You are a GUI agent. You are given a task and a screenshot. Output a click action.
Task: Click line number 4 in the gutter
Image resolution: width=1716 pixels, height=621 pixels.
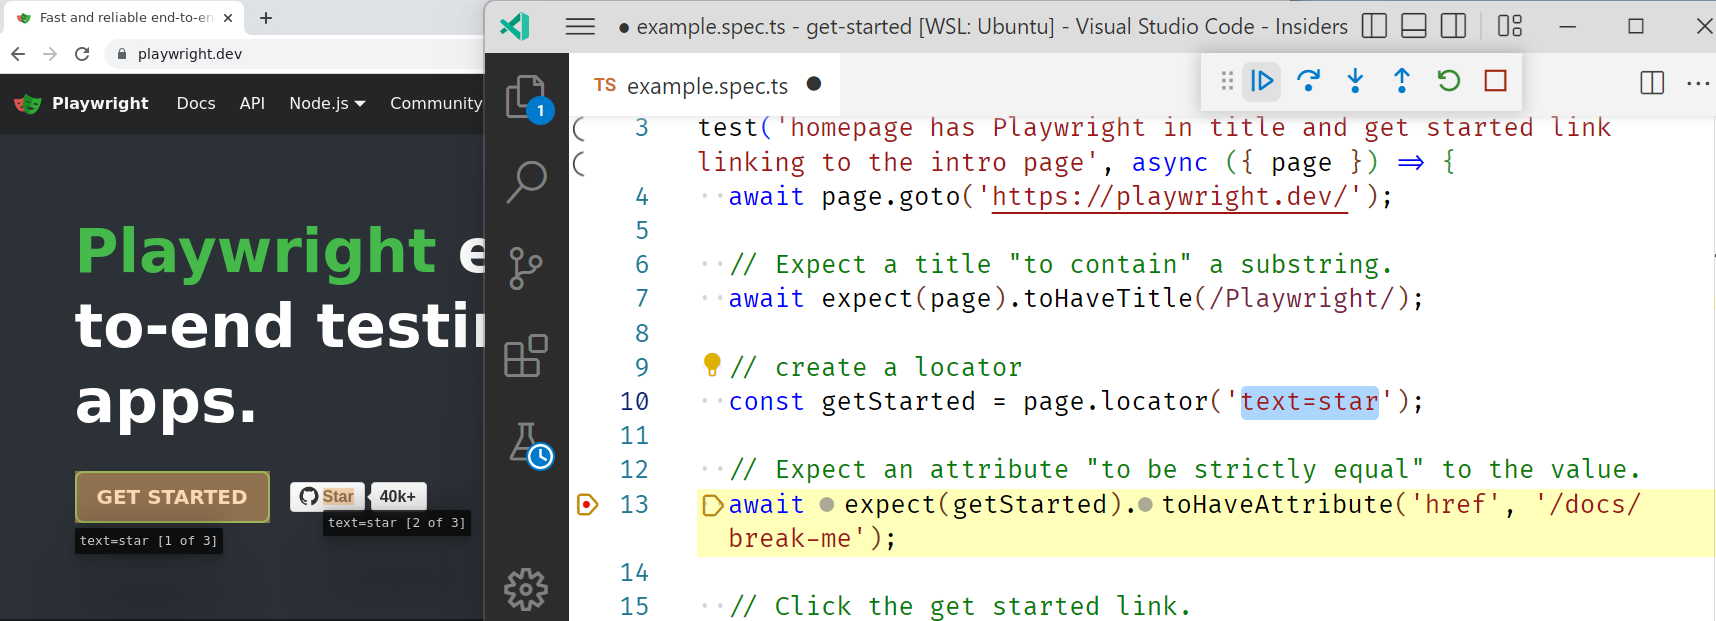pos(642,197)
